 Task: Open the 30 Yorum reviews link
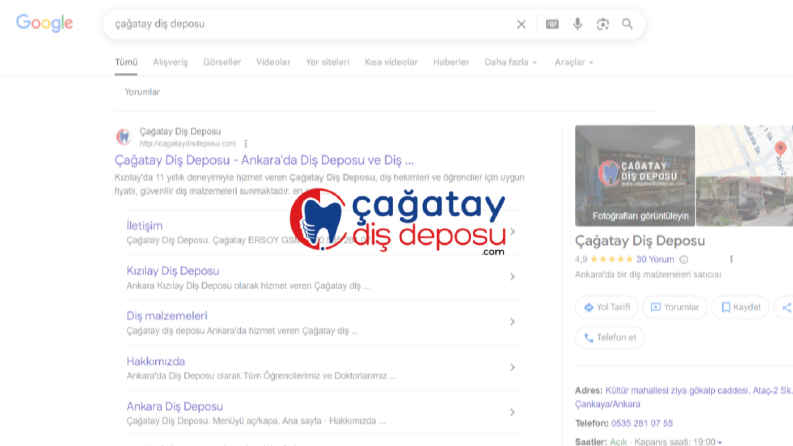tap(655, 259)
